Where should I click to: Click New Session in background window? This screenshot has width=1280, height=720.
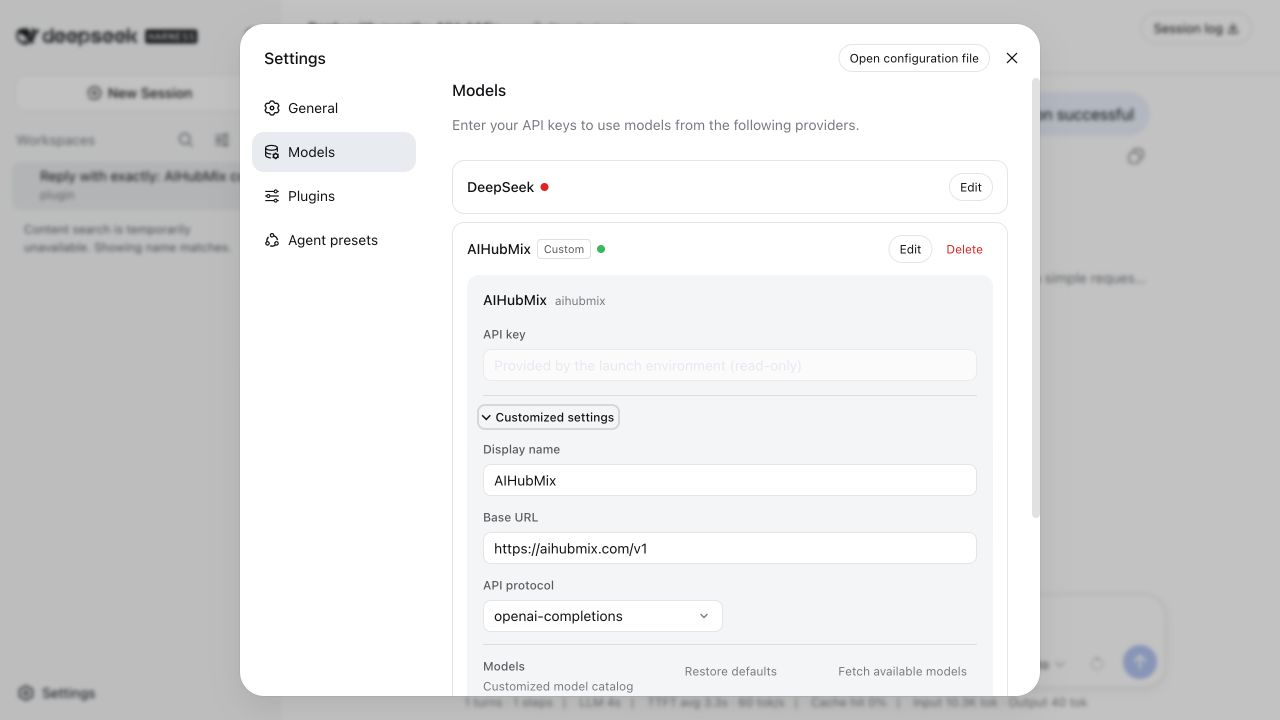point(139,93)
